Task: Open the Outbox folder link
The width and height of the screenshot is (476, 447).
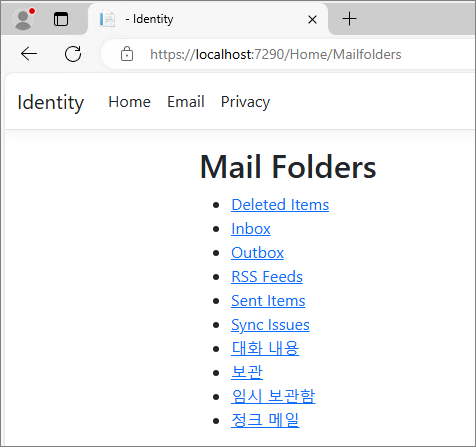Action: [257, 253]
